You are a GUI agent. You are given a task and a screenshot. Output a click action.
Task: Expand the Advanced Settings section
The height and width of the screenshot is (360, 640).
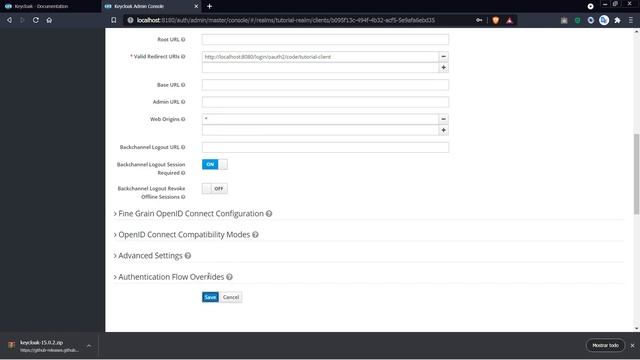pos(148,256)
